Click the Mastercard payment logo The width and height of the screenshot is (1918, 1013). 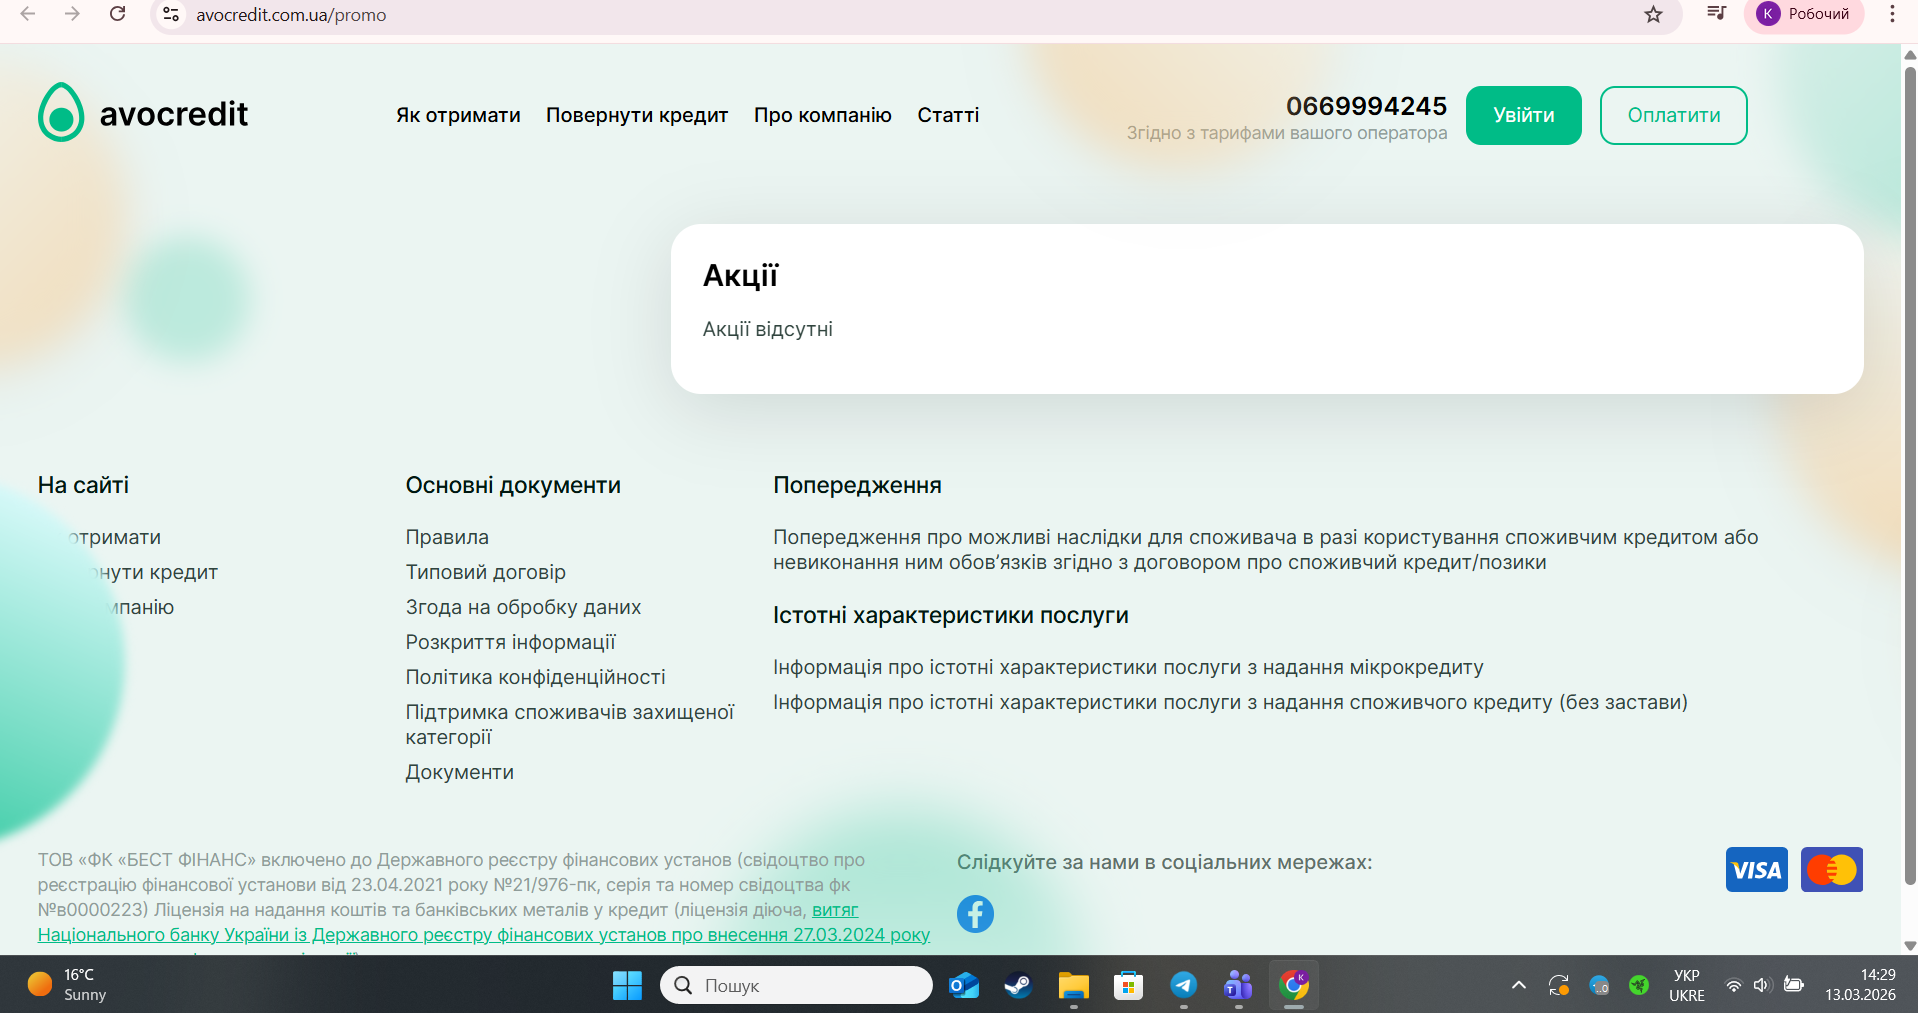[1832, 870]
